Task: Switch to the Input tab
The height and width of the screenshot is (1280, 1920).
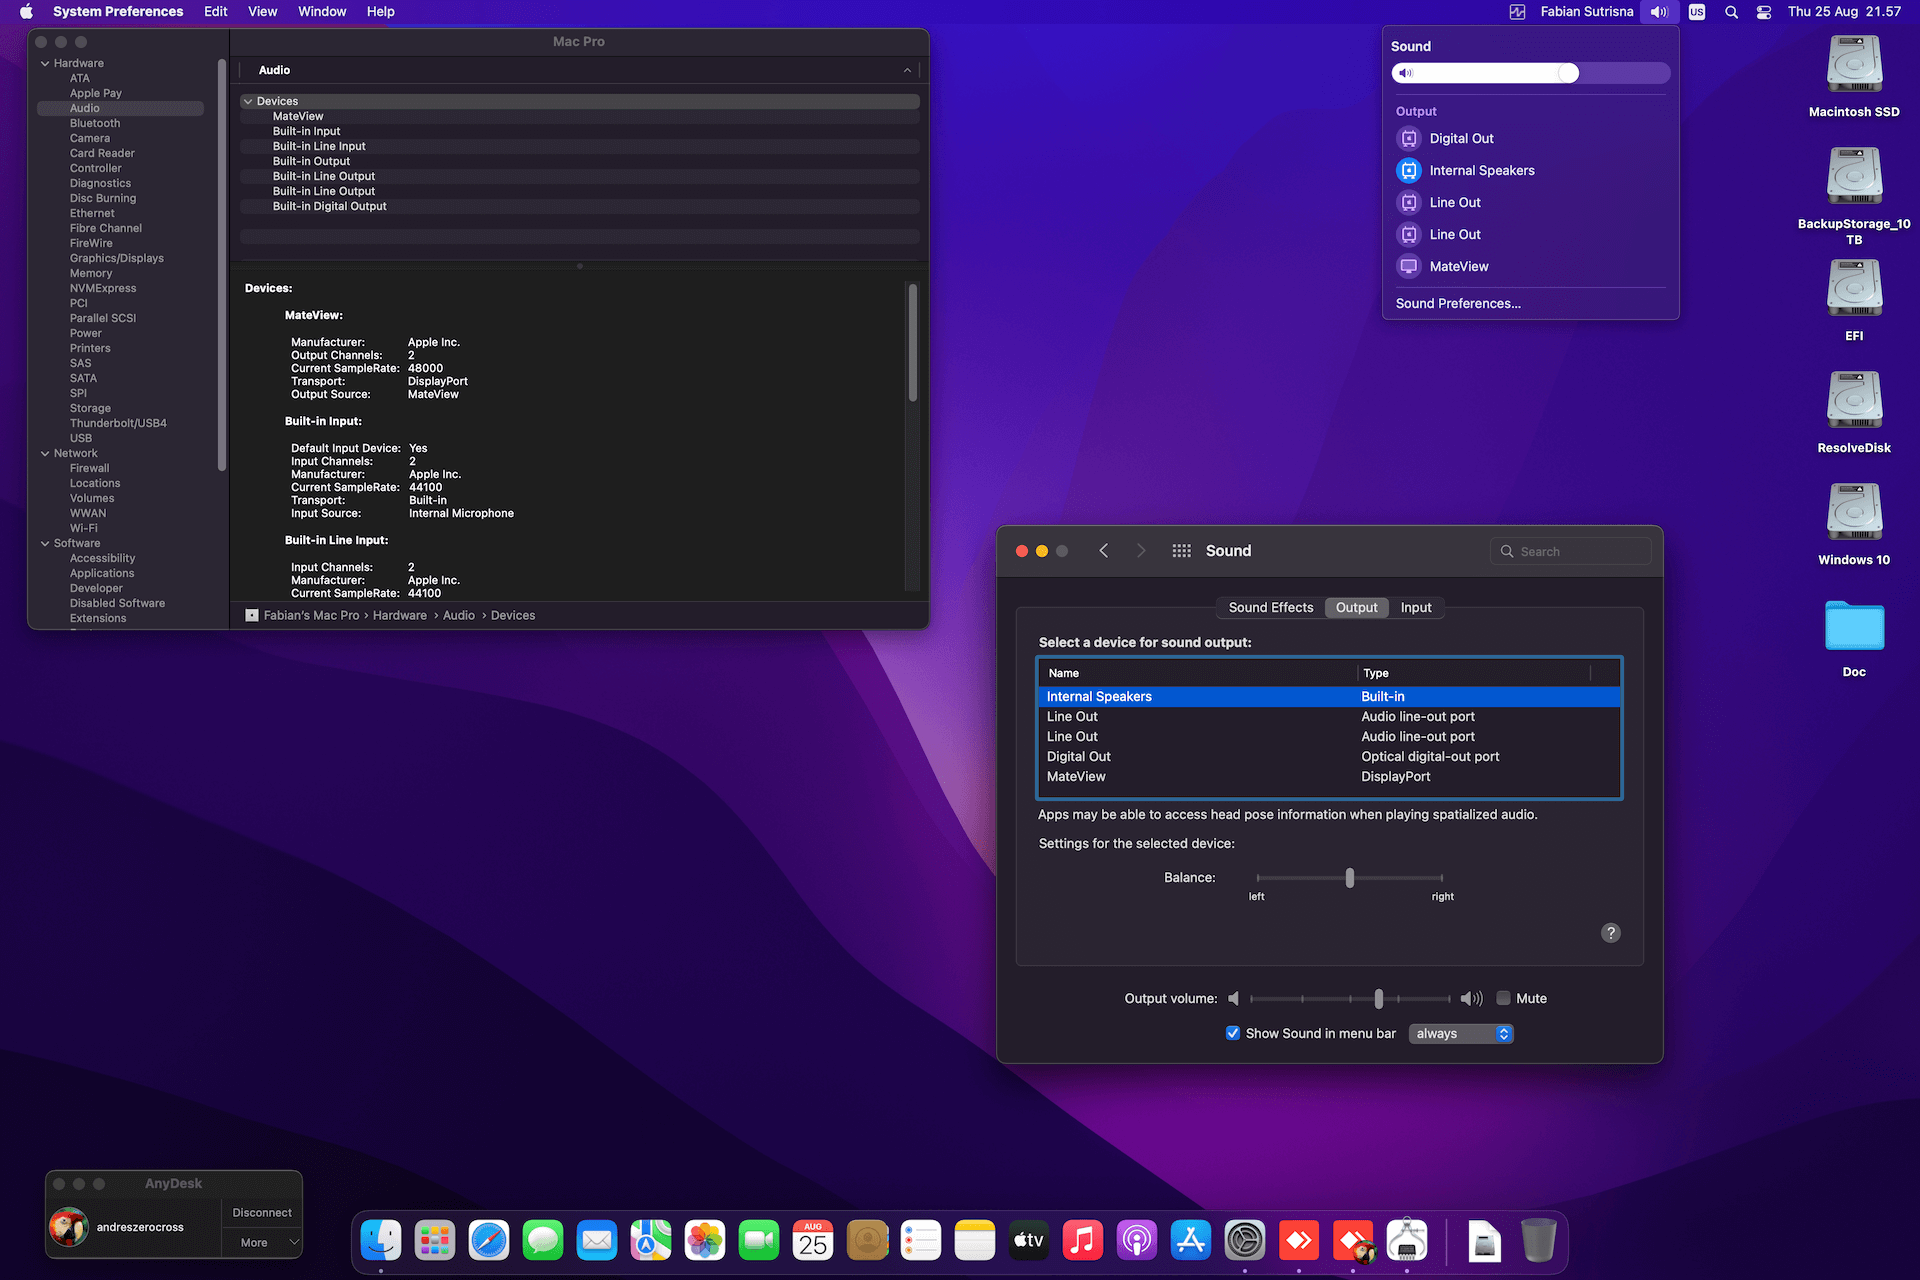Action: 1415,607
